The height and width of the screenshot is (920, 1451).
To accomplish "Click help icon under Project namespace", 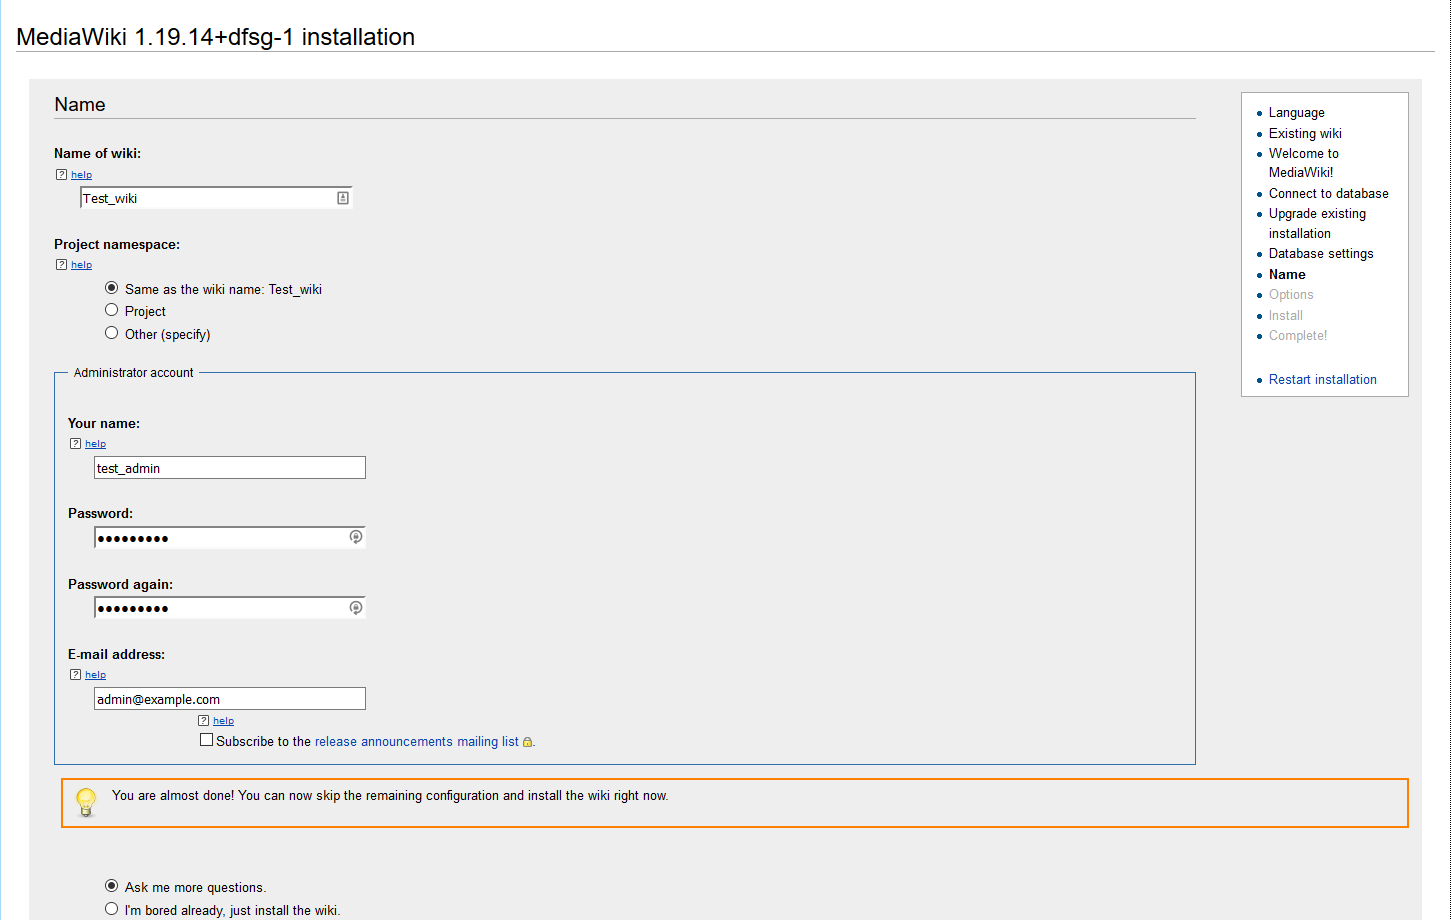I will [x=62, y=265].
